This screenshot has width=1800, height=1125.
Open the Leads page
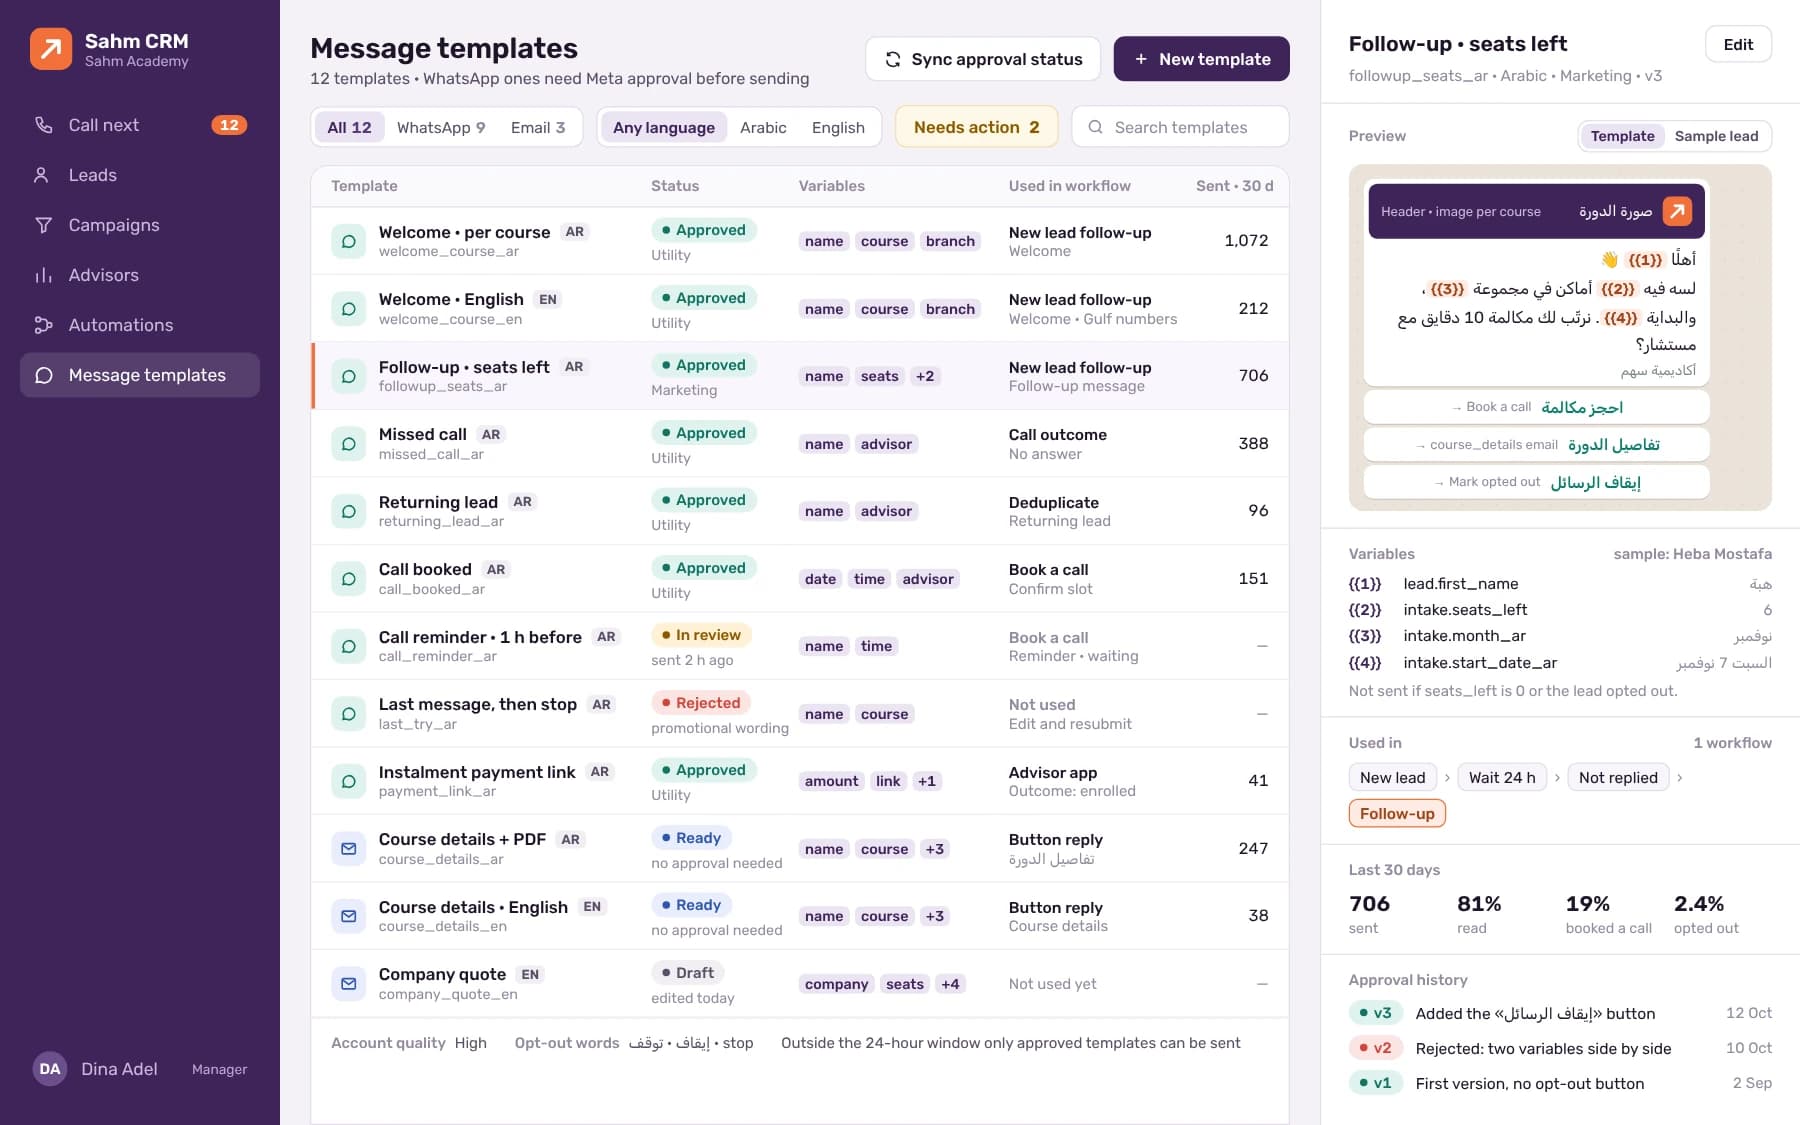point(140,175)
